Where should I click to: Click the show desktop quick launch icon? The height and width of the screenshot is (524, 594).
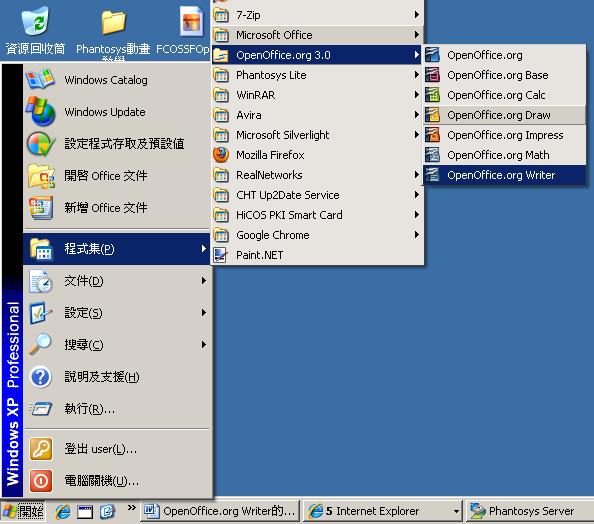coord(85,512)
